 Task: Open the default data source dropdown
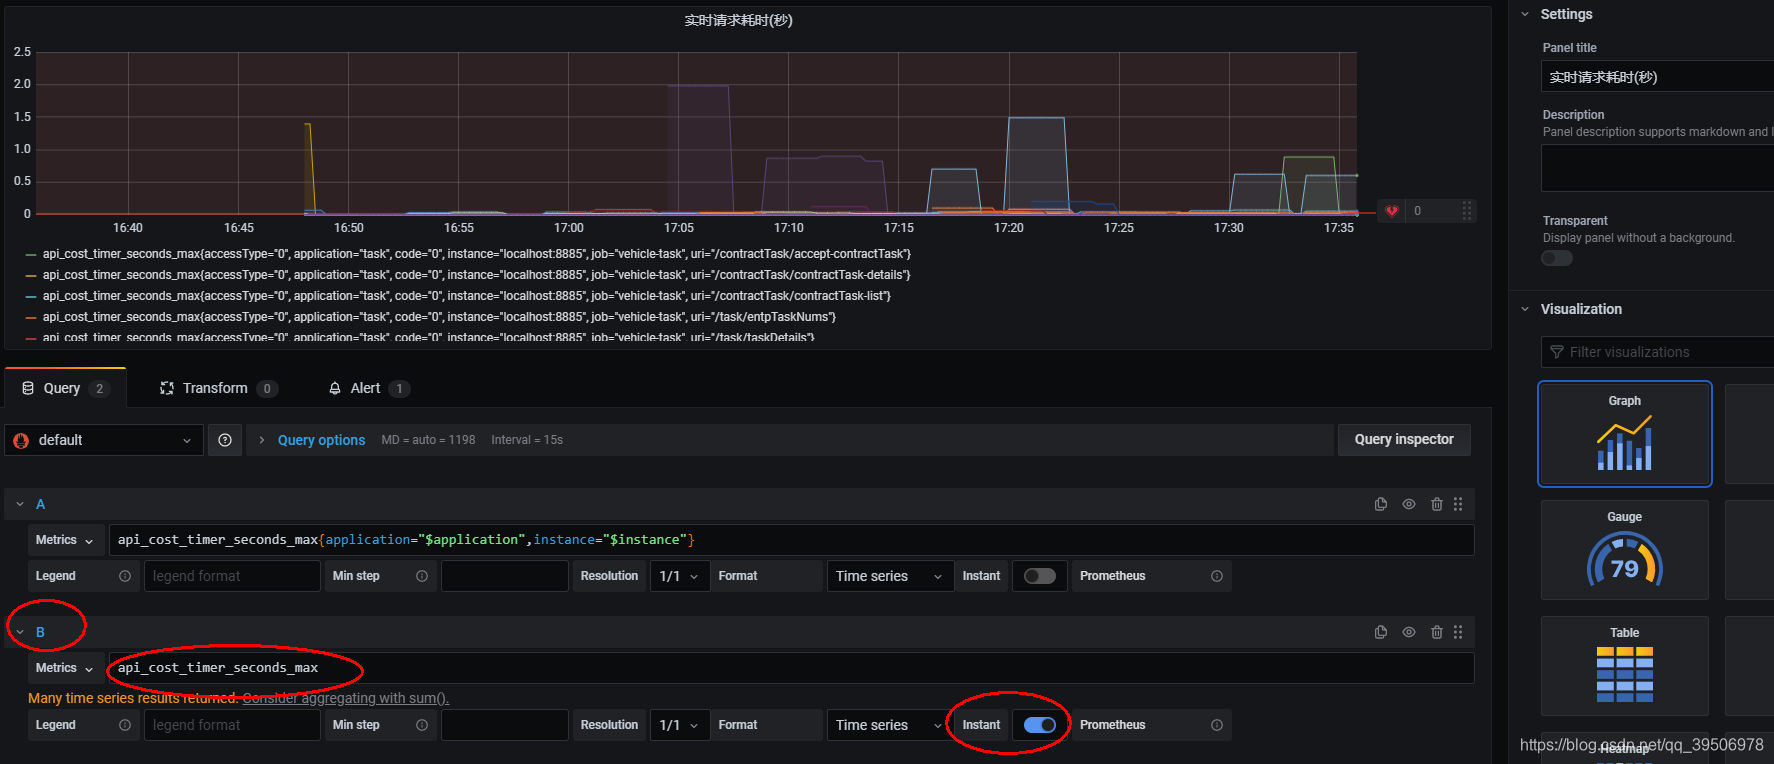tap(104, 440)
